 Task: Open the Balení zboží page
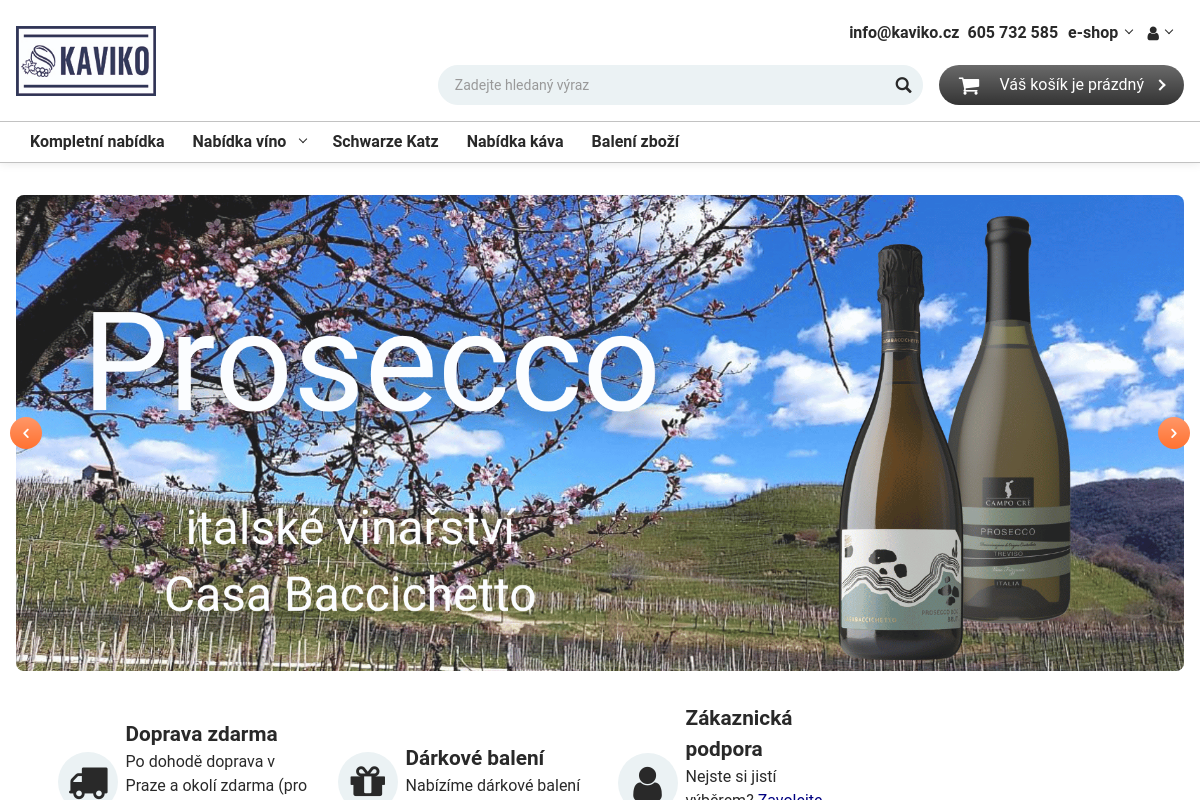[x=635, y=141]
